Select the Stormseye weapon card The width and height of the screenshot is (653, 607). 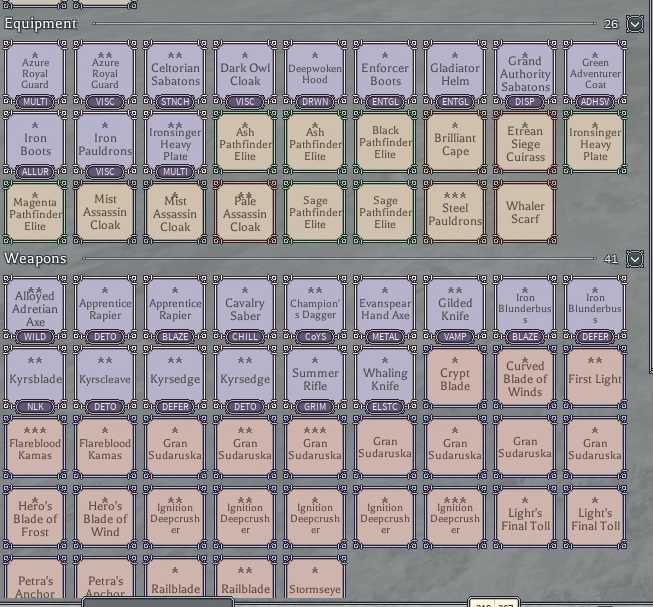tap(315, 579)
